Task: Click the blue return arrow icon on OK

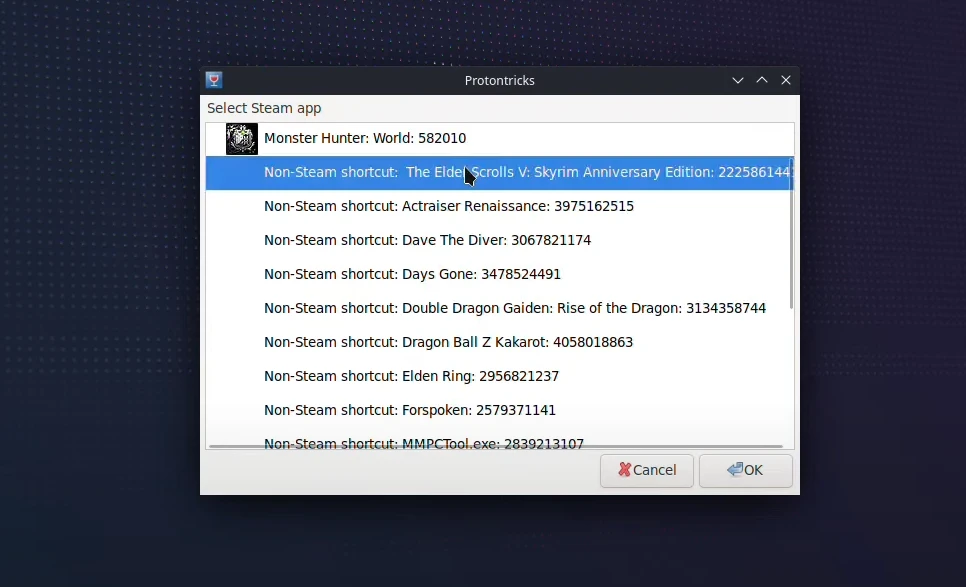Action: point(734,470)
